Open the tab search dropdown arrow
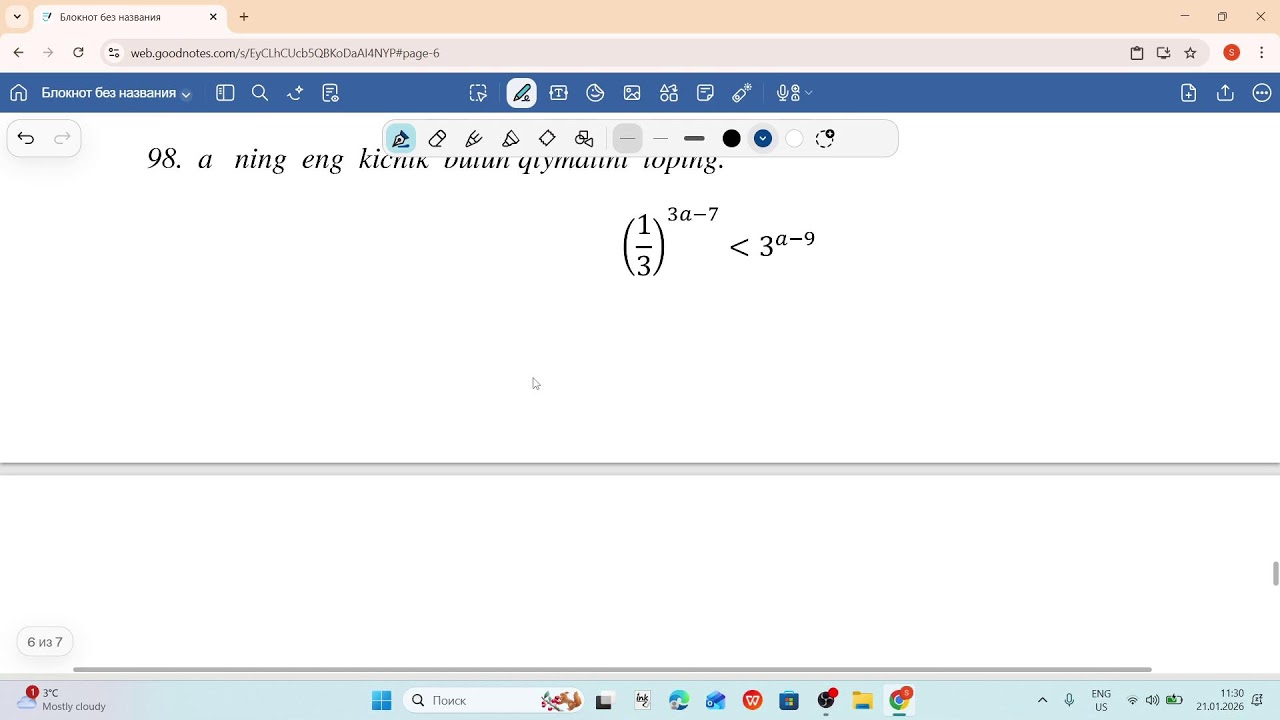The width and height of the screenshot is (1280, 720). pos(17,17)
